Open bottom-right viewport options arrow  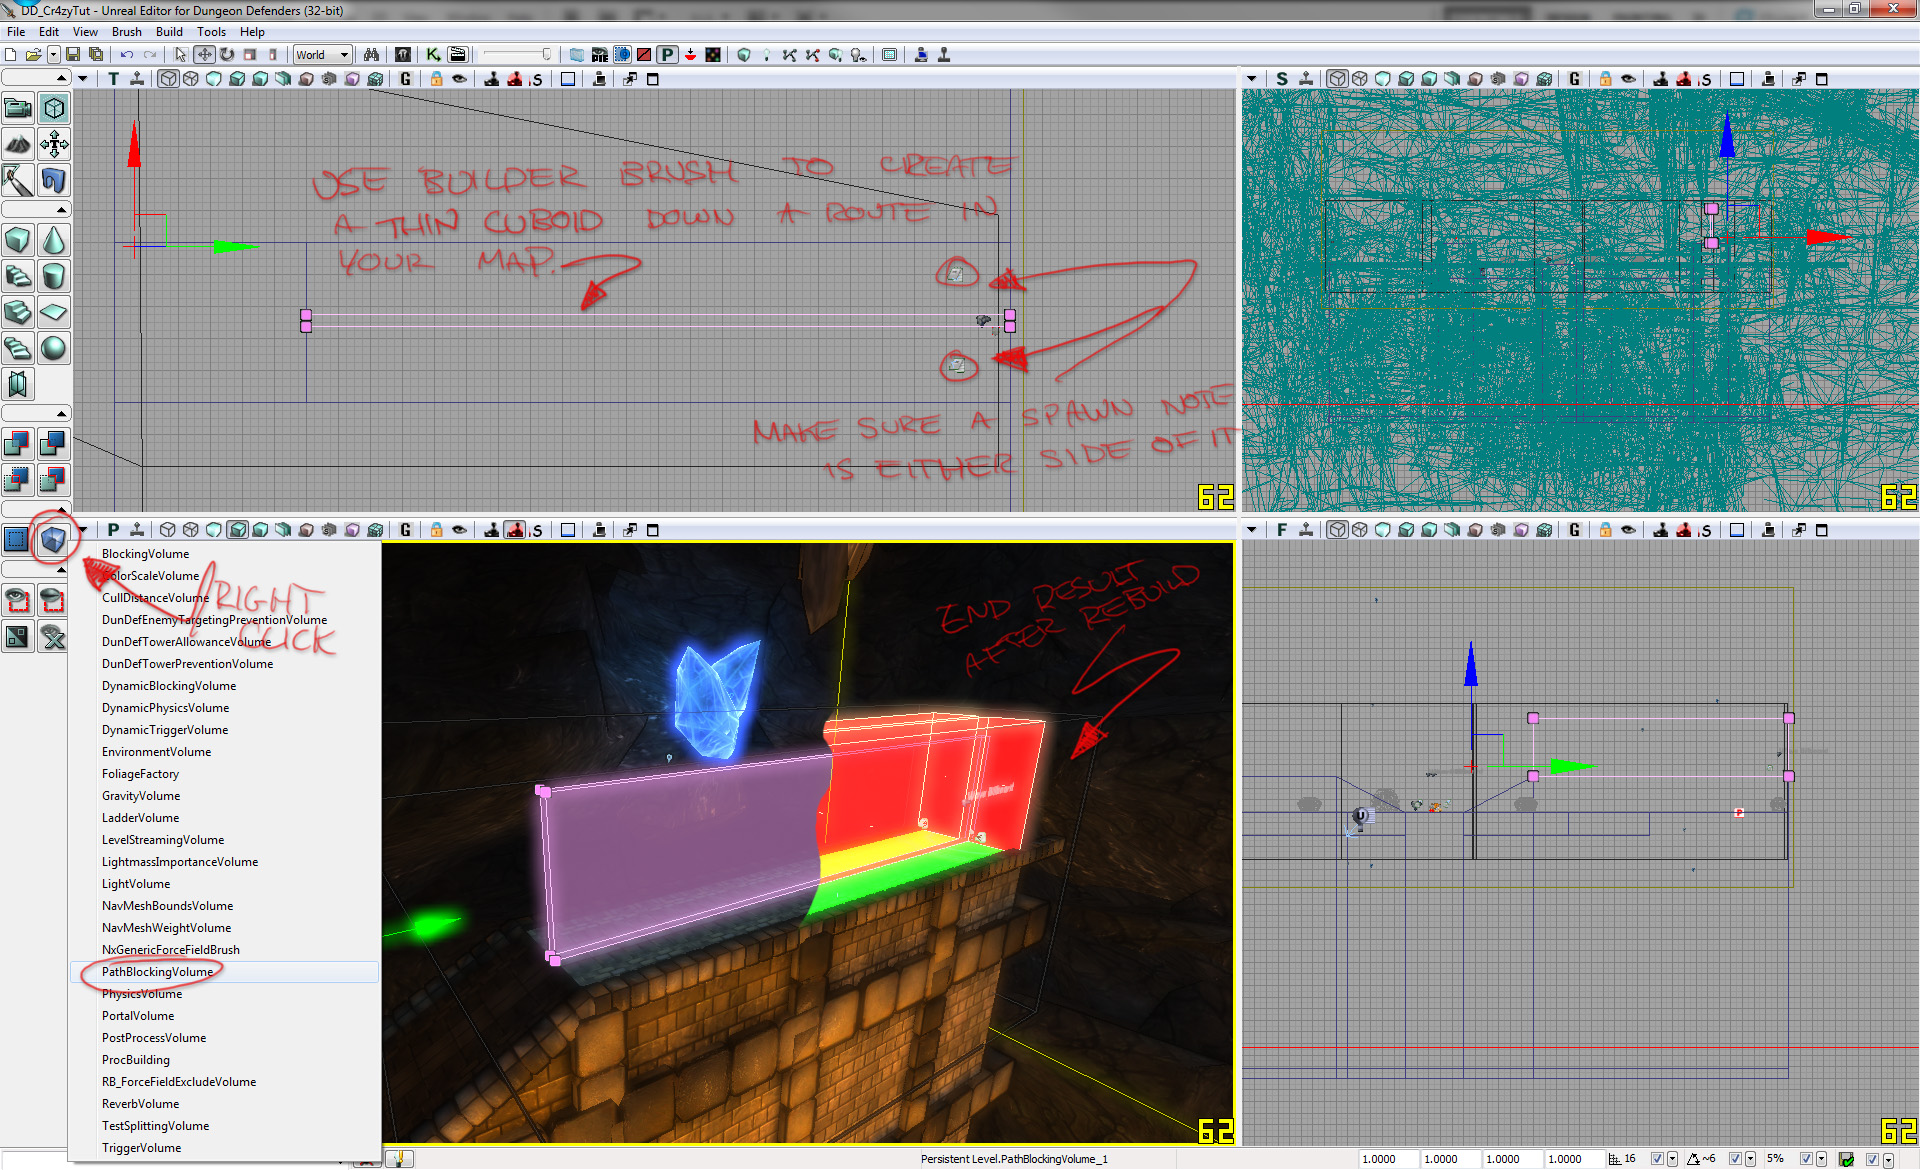point(1251,530)
